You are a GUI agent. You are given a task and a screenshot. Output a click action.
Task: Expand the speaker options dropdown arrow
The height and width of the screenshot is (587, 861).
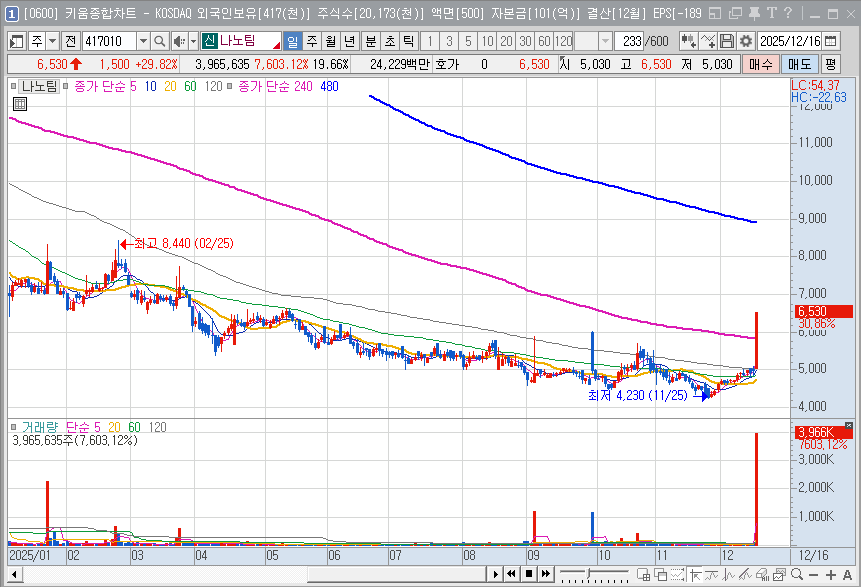pyautogui.click(x=193, y=41)
